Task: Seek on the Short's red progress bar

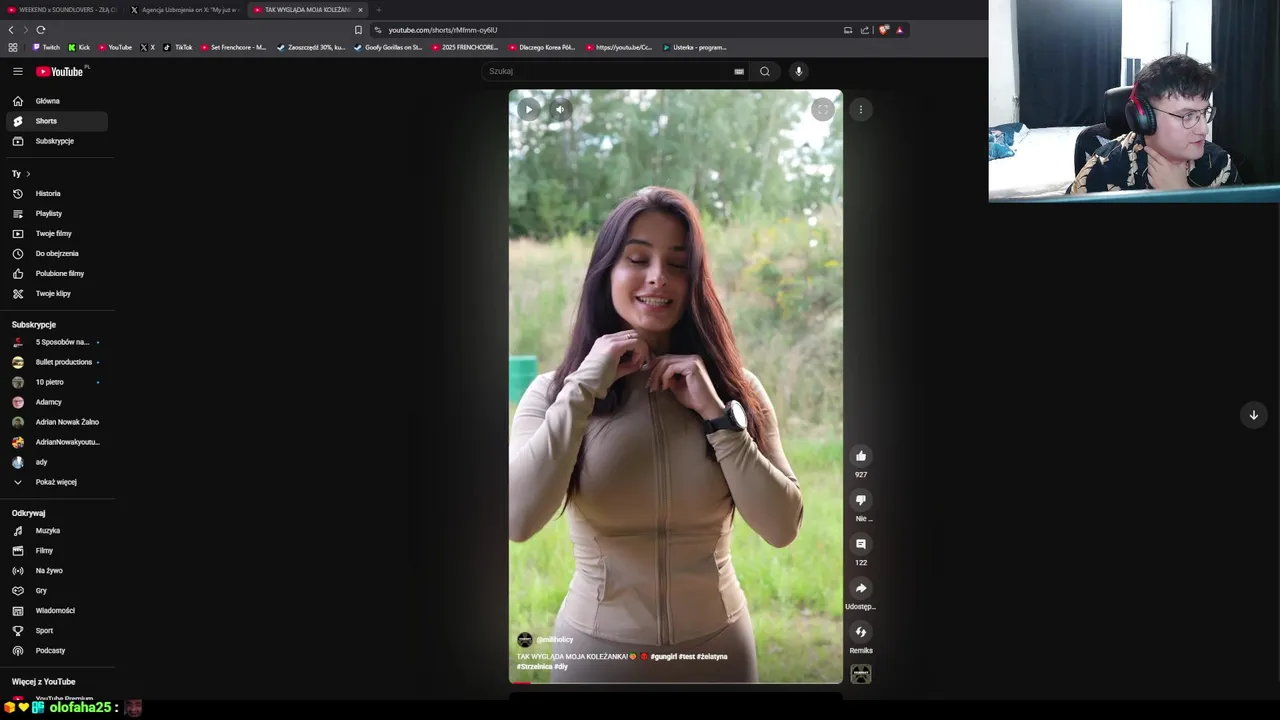Action: coord(676,683)
